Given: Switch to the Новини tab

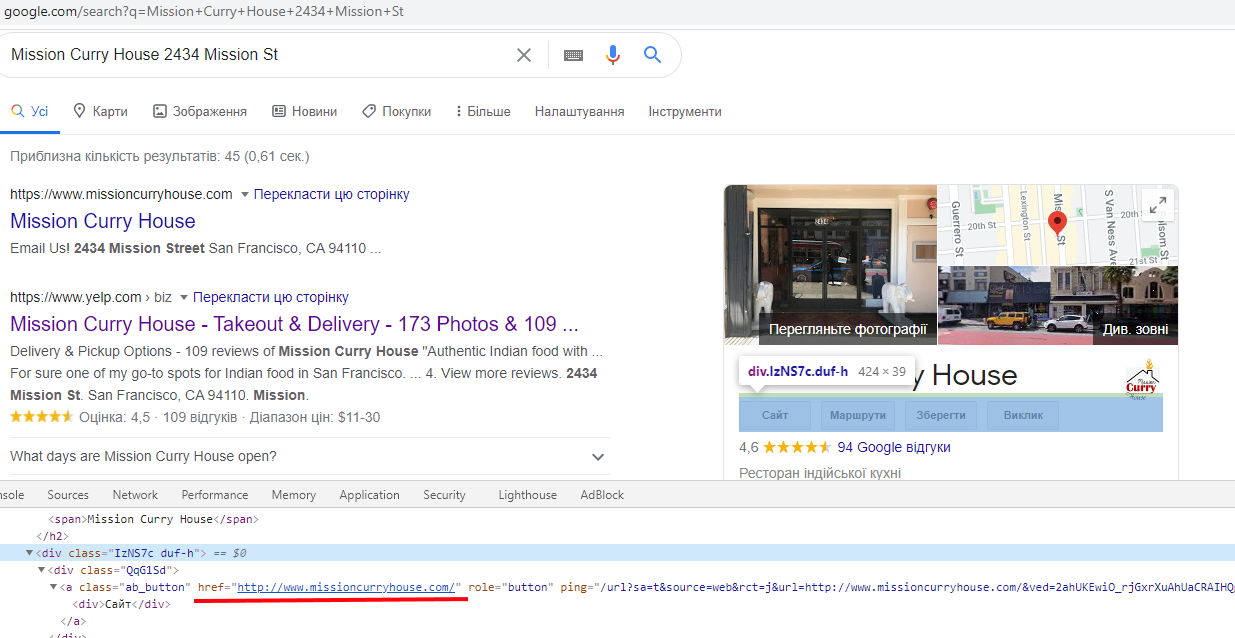Looking at the screenshot, I should (x=305, y=111).
